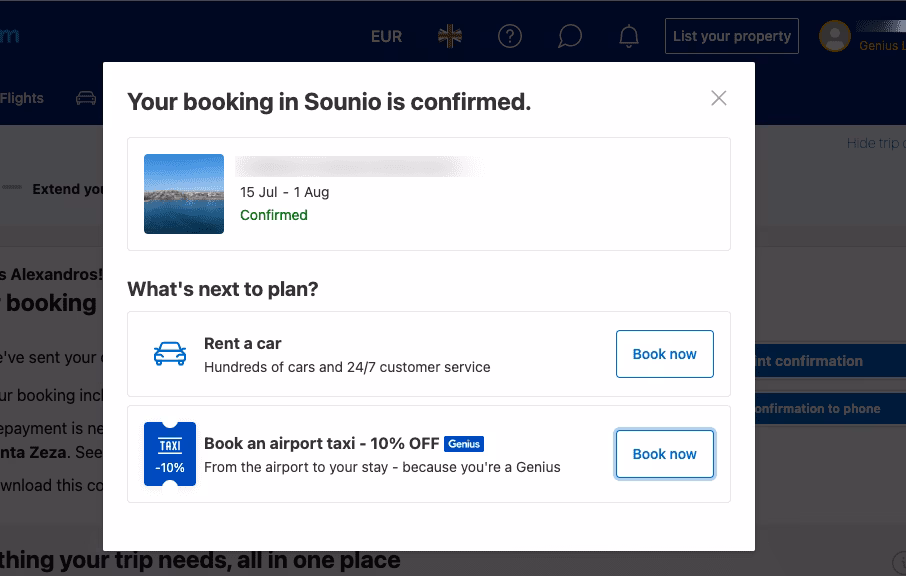Select the car rental icon in navigation
The height and width of the screenshot is (576, 906).
pyautogui.click(x=86, y=98)
